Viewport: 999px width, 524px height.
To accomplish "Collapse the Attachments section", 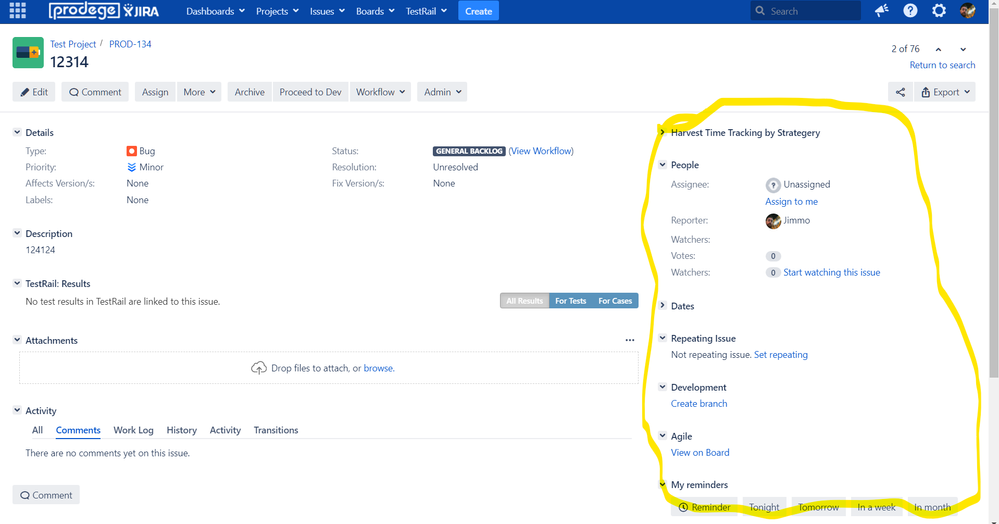I will click(x=17, y=340).
